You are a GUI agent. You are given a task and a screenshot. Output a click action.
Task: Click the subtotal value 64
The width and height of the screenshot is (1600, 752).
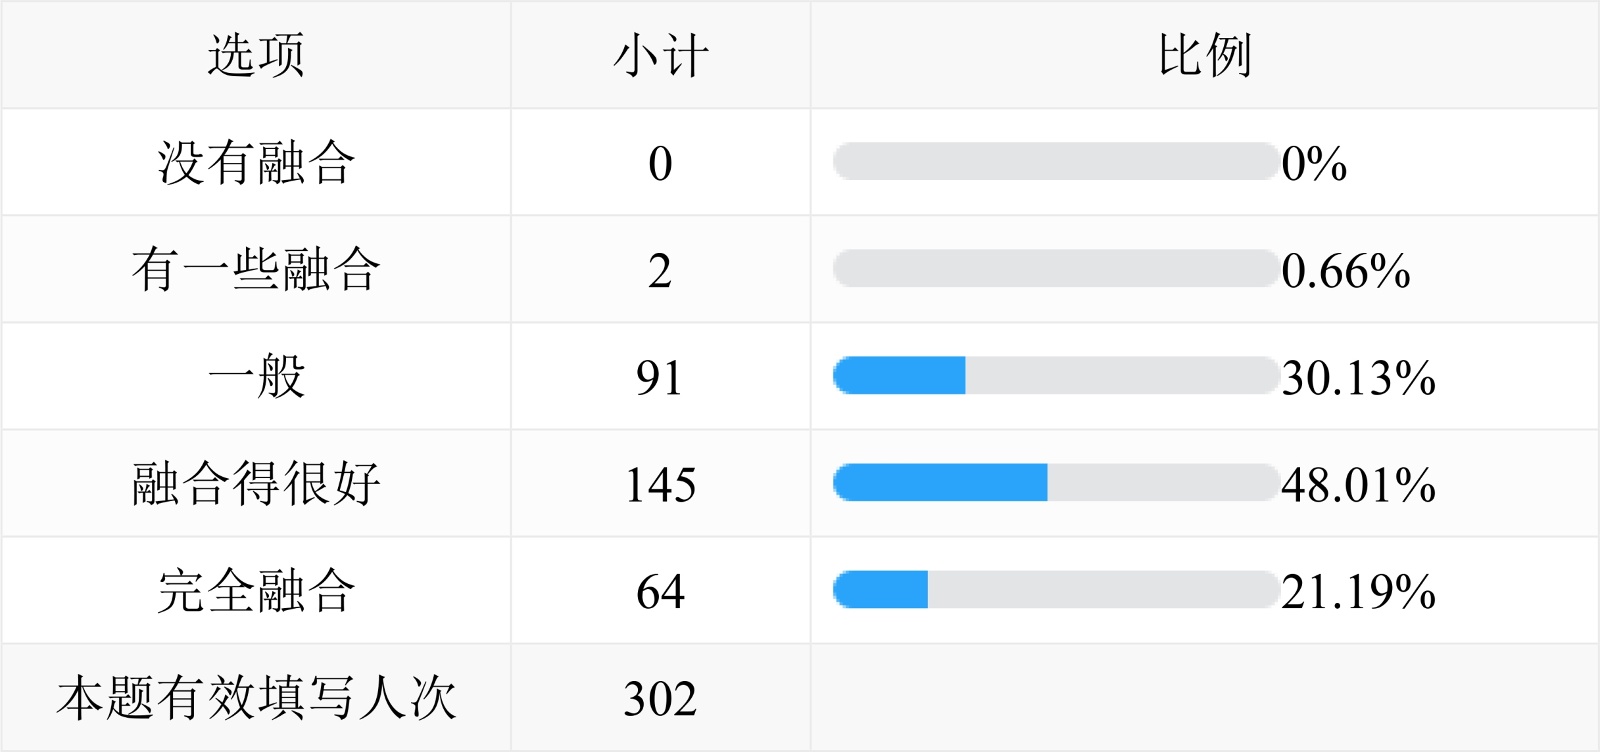coord(660,592)
